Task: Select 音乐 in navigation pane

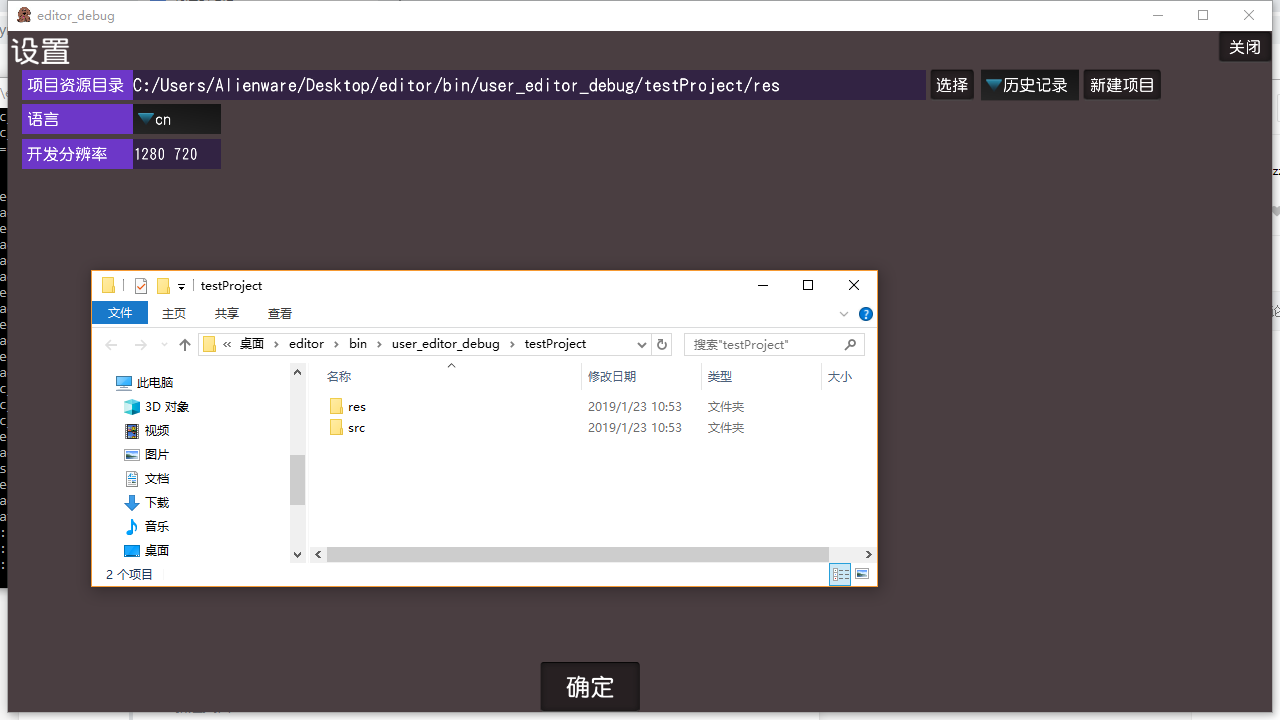Action: (146, 526)
